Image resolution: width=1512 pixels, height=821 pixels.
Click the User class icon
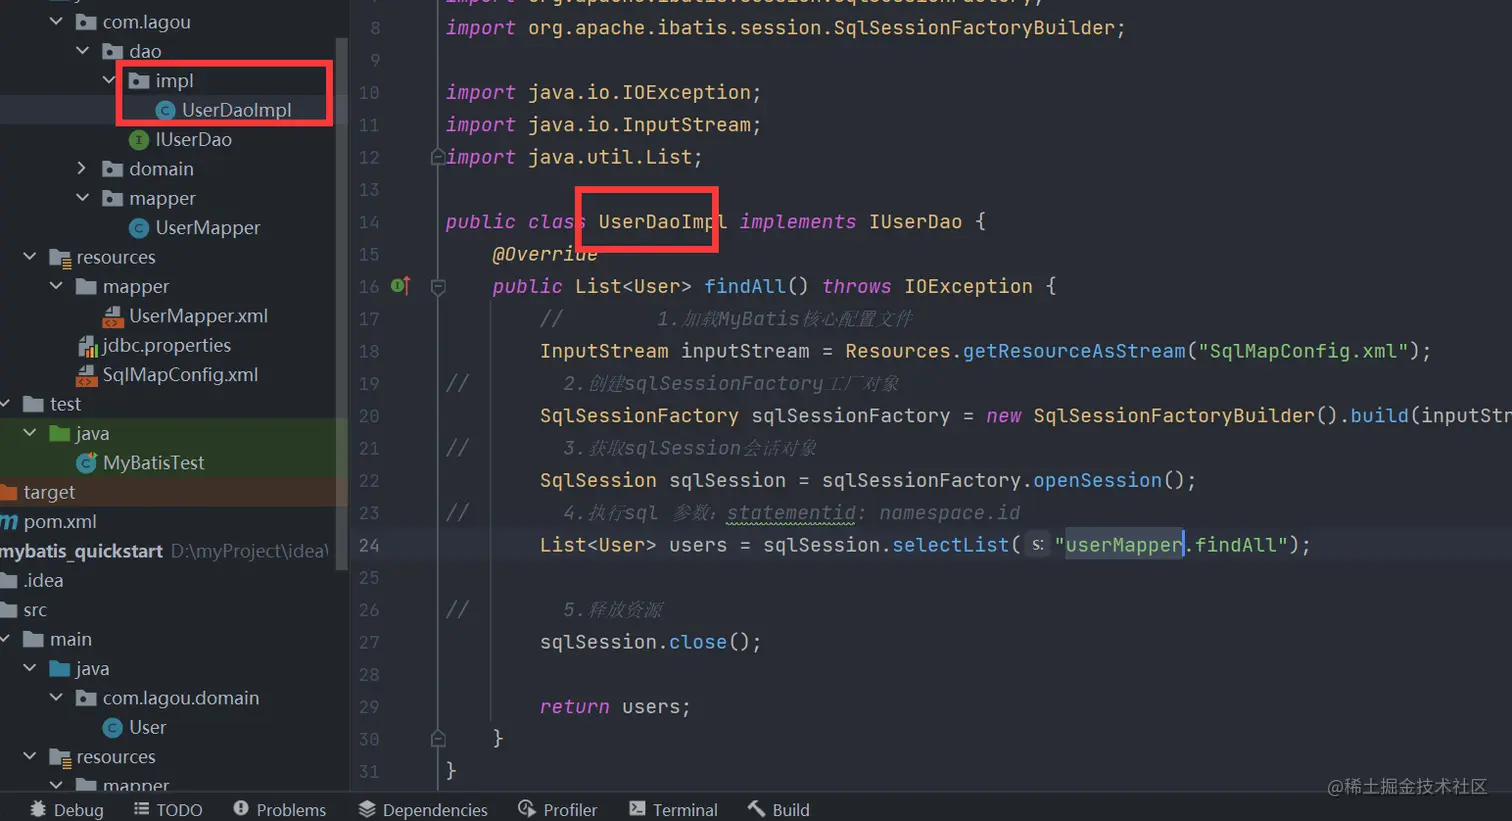point(113,727)
